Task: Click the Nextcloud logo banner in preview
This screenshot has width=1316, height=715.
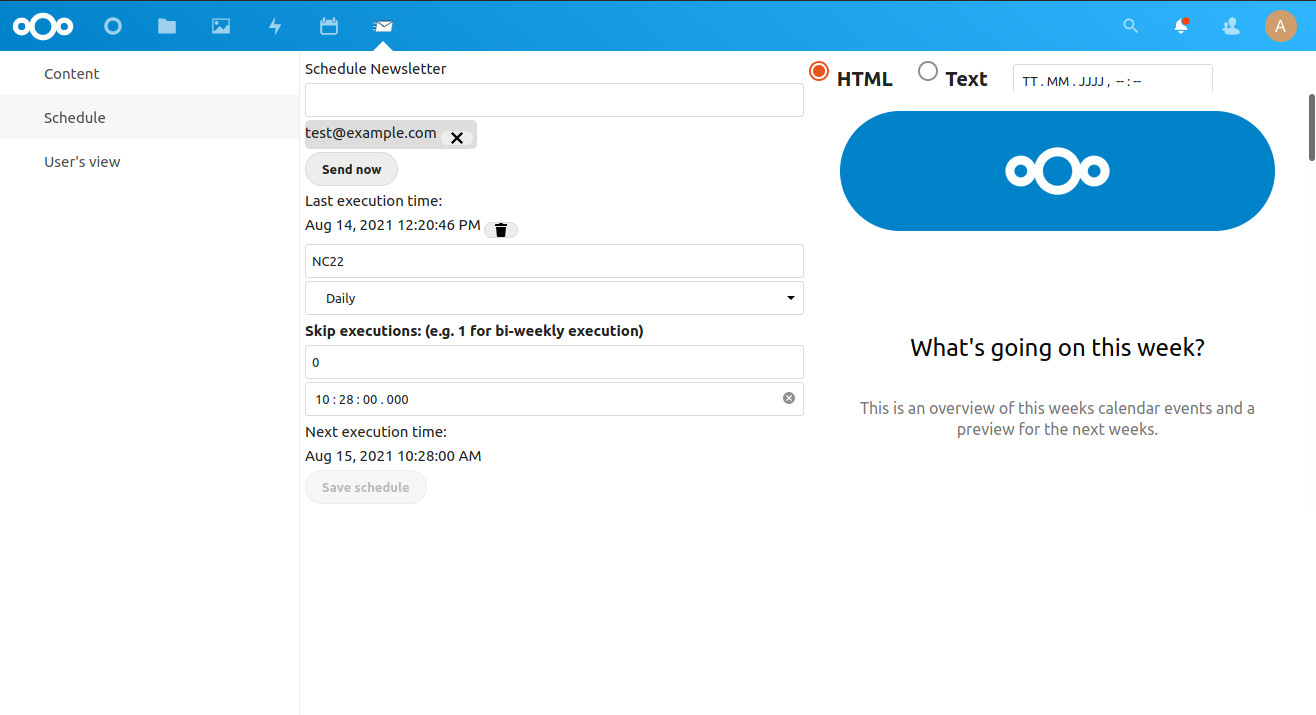Action: [1057, 171]
